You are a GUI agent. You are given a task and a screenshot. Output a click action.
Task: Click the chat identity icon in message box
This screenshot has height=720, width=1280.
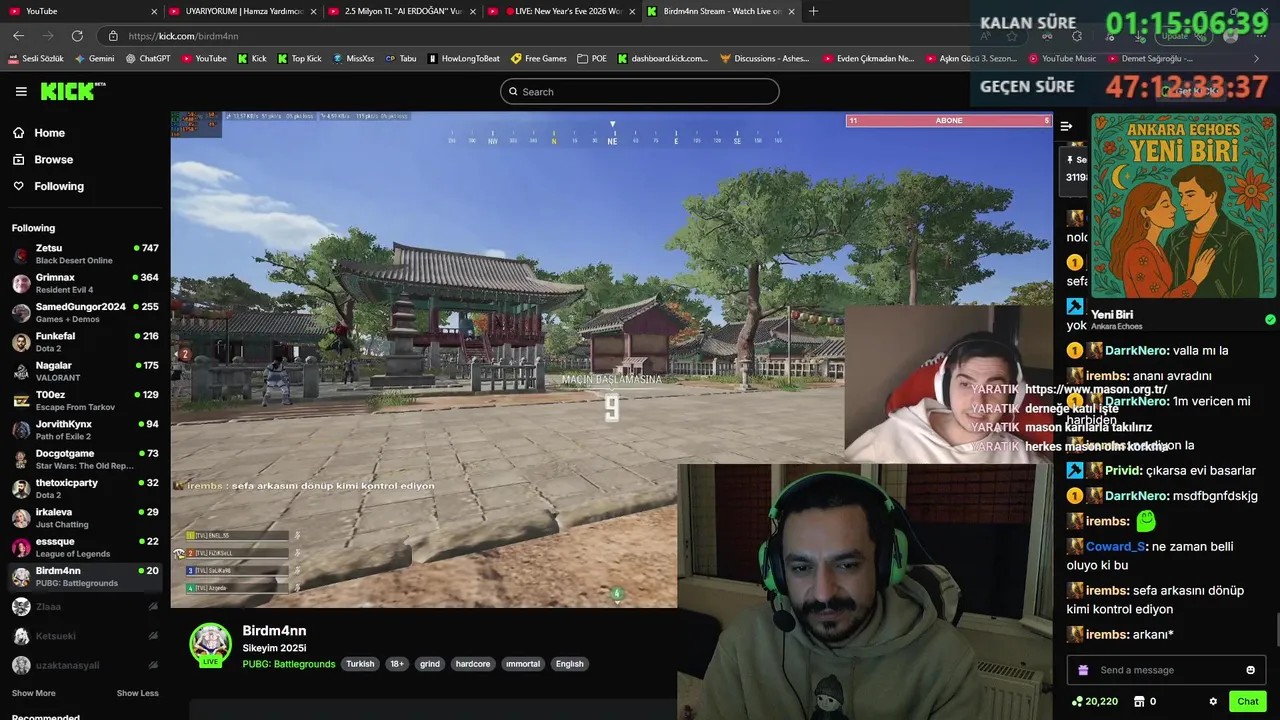click(1083, 670)
